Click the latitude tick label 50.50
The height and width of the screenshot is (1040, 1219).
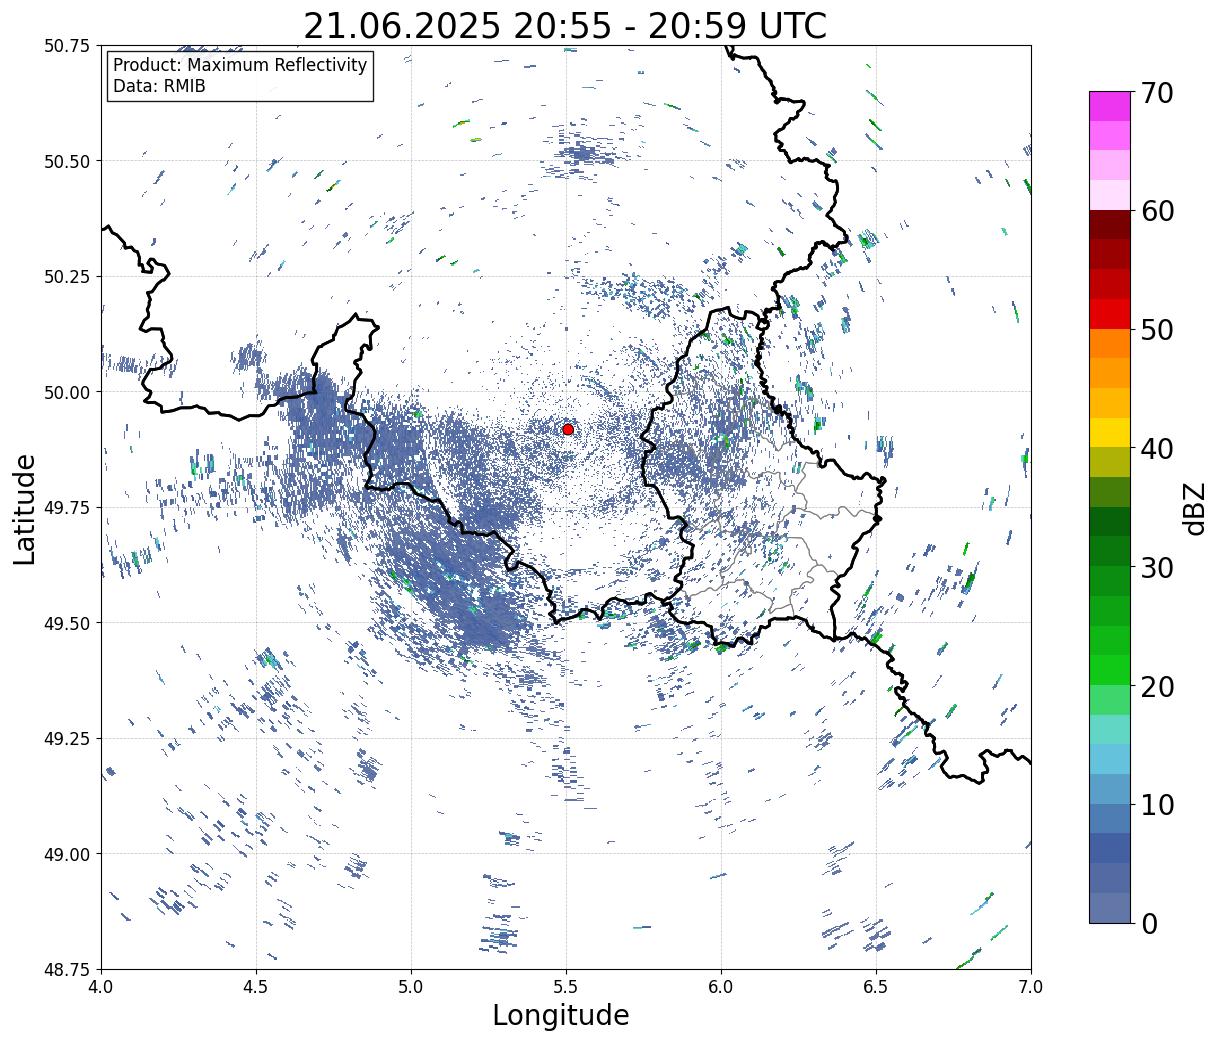coord(68,161)
